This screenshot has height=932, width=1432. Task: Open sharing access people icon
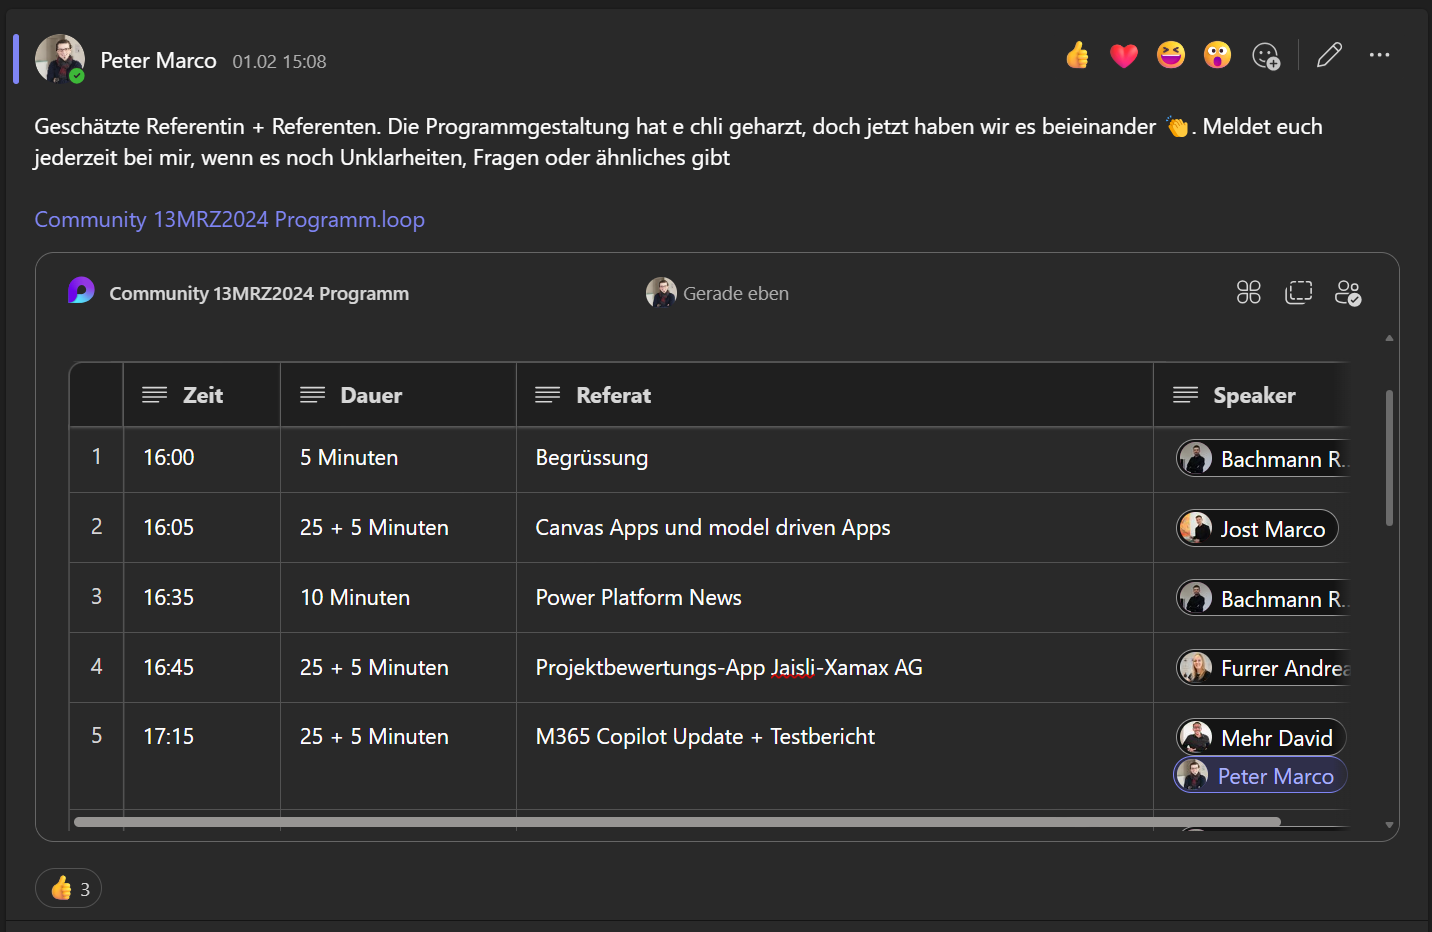coord(1348,293)
